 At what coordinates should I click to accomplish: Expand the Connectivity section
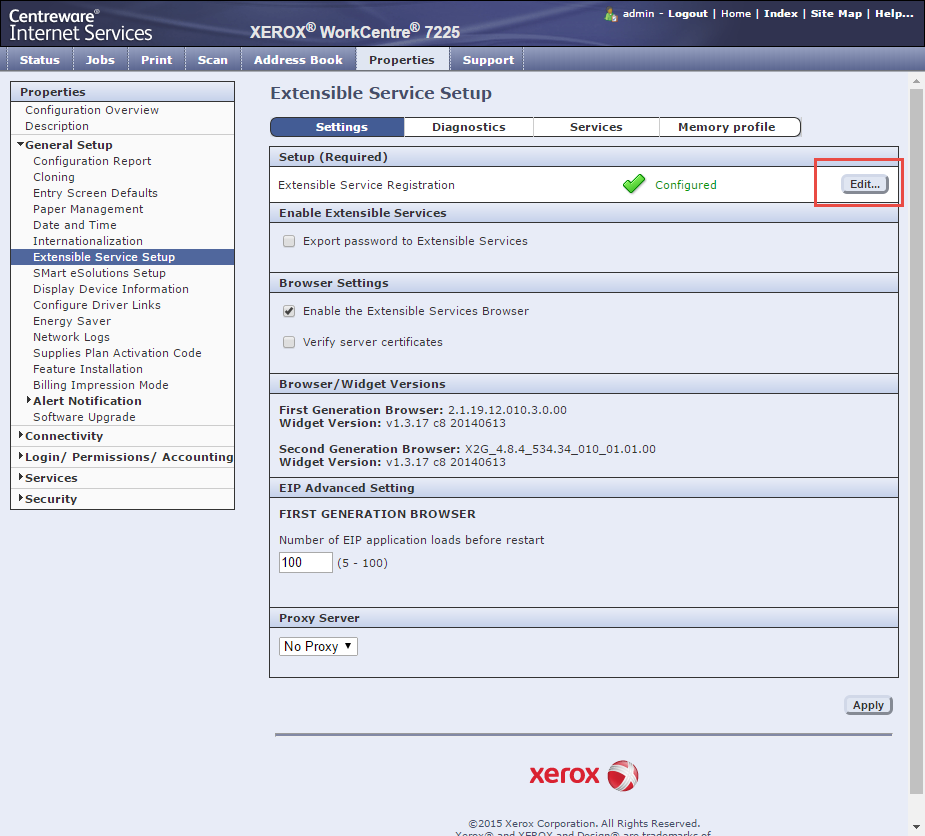click(64, 436)
